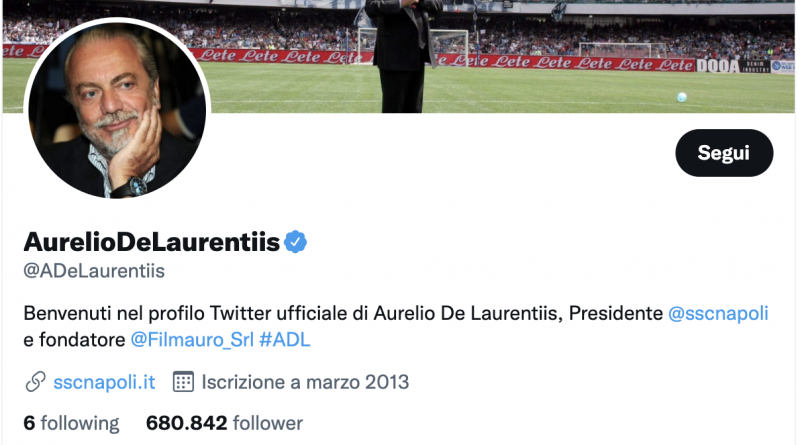
Task: Open the stadium header banner image
Action: pos(500,56)
